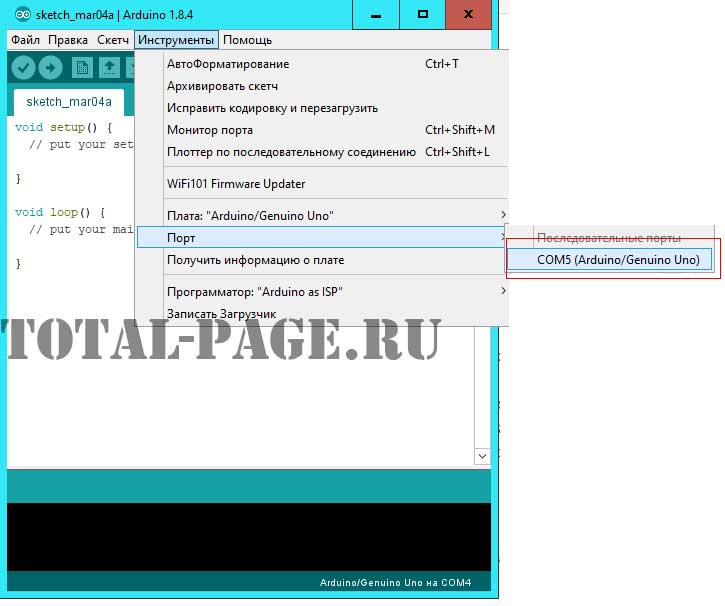Click the Open sketch up-arrow icon
The height and width of the screenshot is (606, 725).
[x=110, y=68]
